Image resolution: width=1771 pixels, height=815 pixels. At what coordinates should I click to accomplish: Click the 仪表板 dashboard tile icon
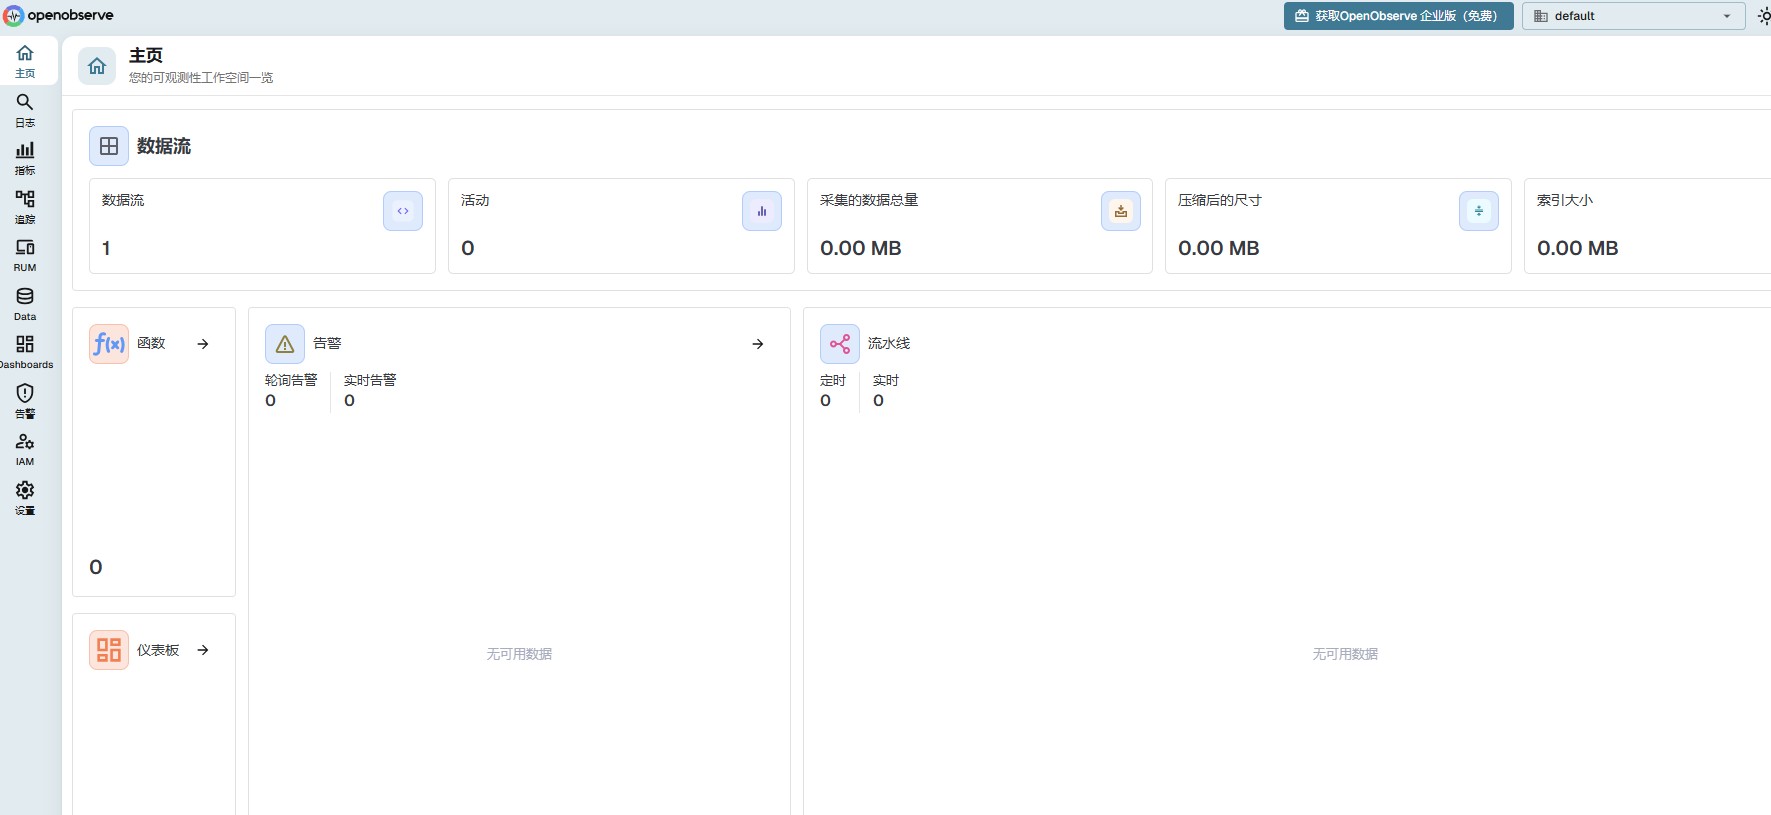click(x=109, y=650)
